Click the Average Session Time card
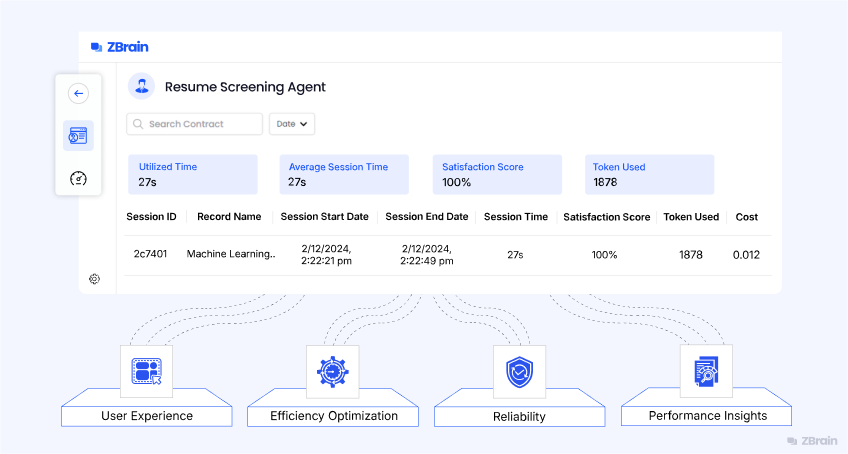This screenshot has height=454, width=848. [x=344, y=174]
